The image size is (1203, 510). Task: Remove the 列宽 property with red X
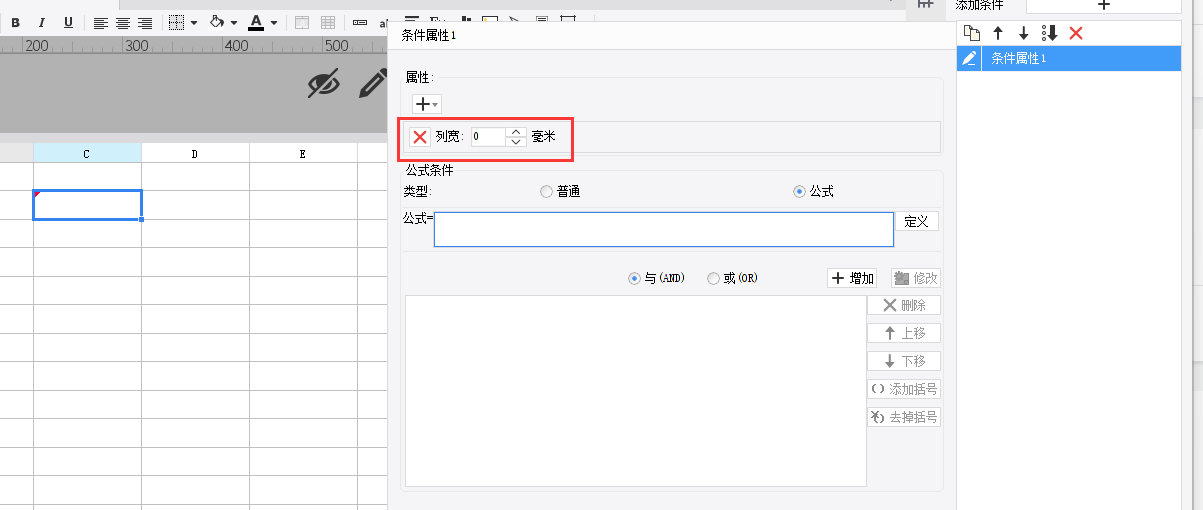[x=420, y=137]
